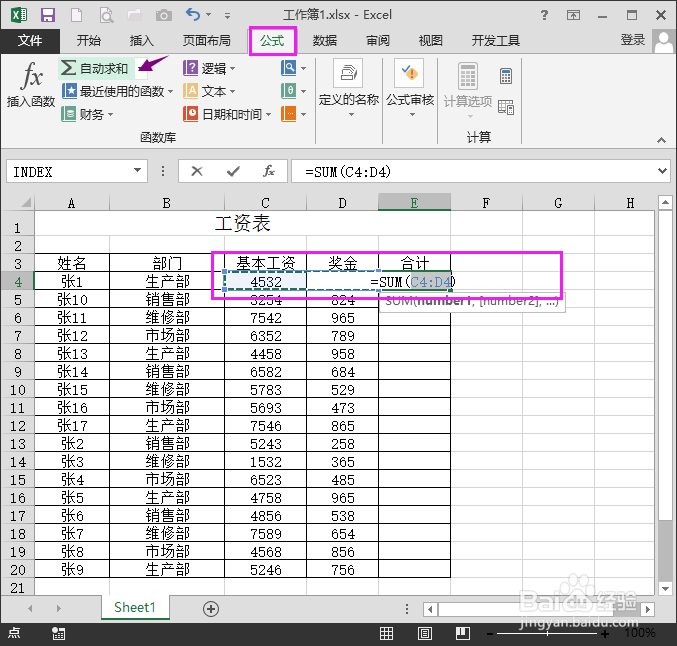This screenshot has width=677, height=646.
Task: Click the Calculate Sheet icon
Action: [506, 107]
